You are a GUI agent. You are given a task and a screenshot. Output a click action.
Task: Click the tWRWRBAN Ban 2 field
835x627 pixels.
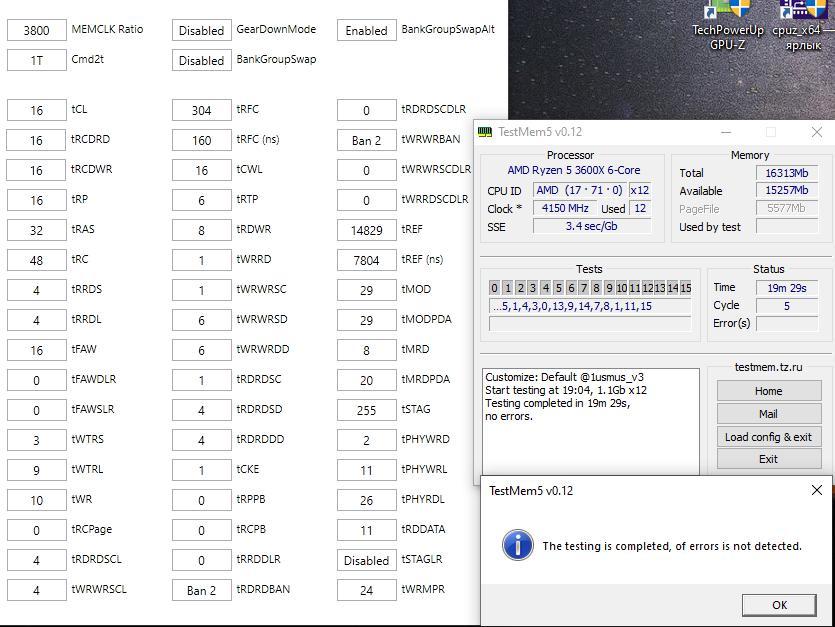(367, 140)
